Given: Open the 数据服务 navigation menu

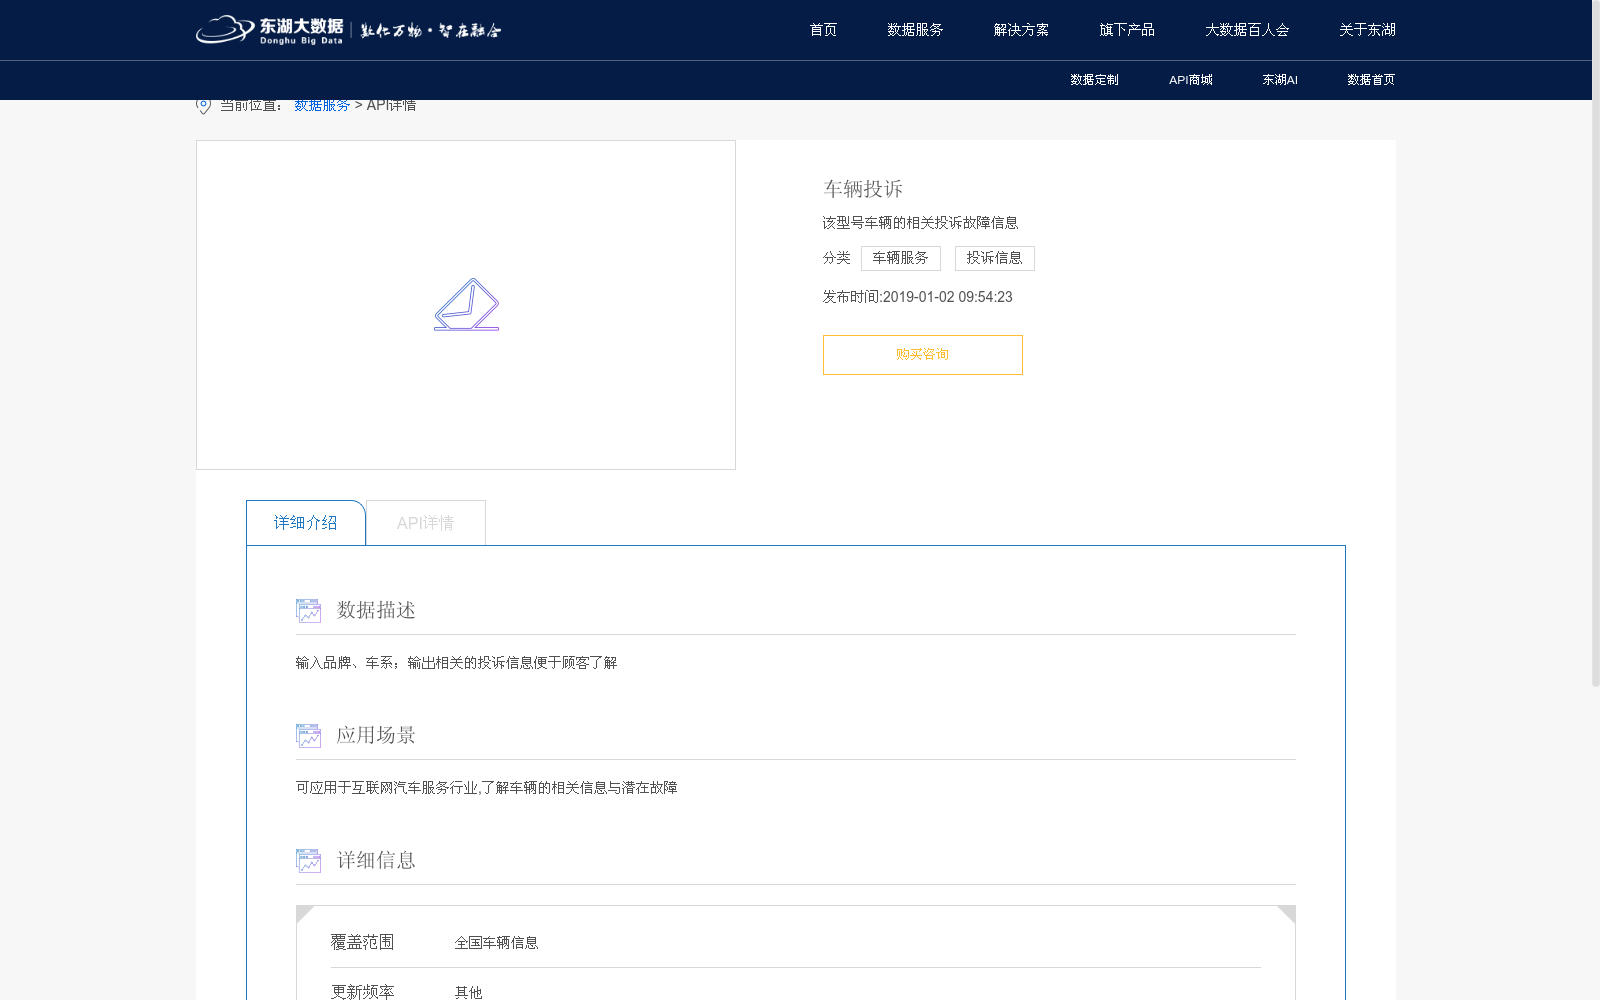Looking at the screenshot, I should [x=915, y=30].
